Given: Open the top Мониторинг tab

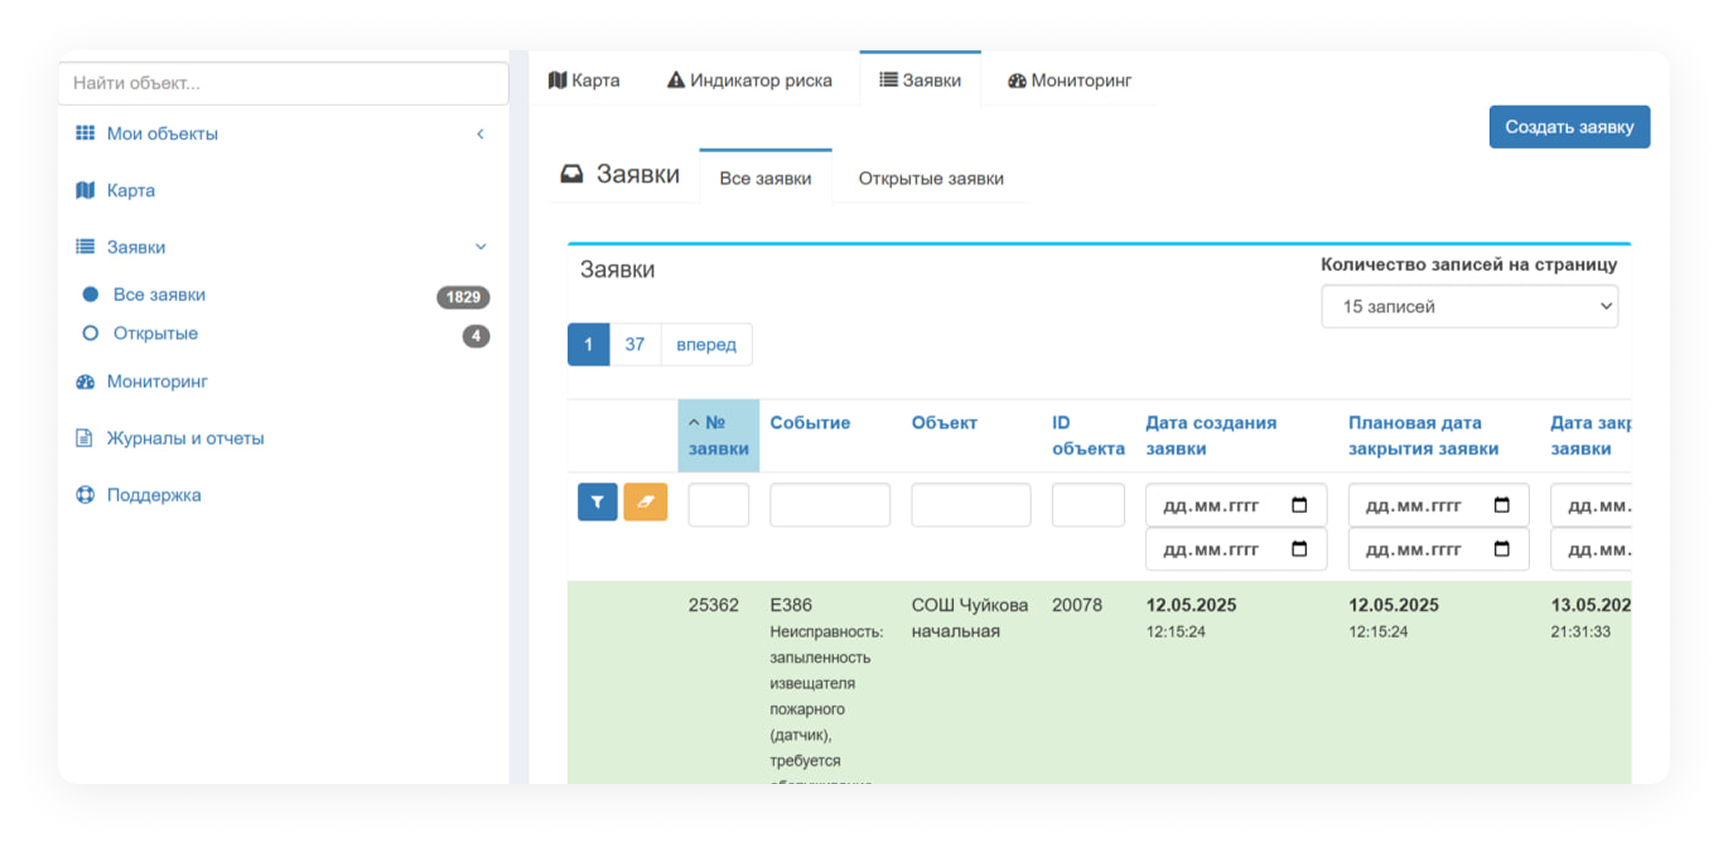Looking at the screenshot, I should point(1069,80).
